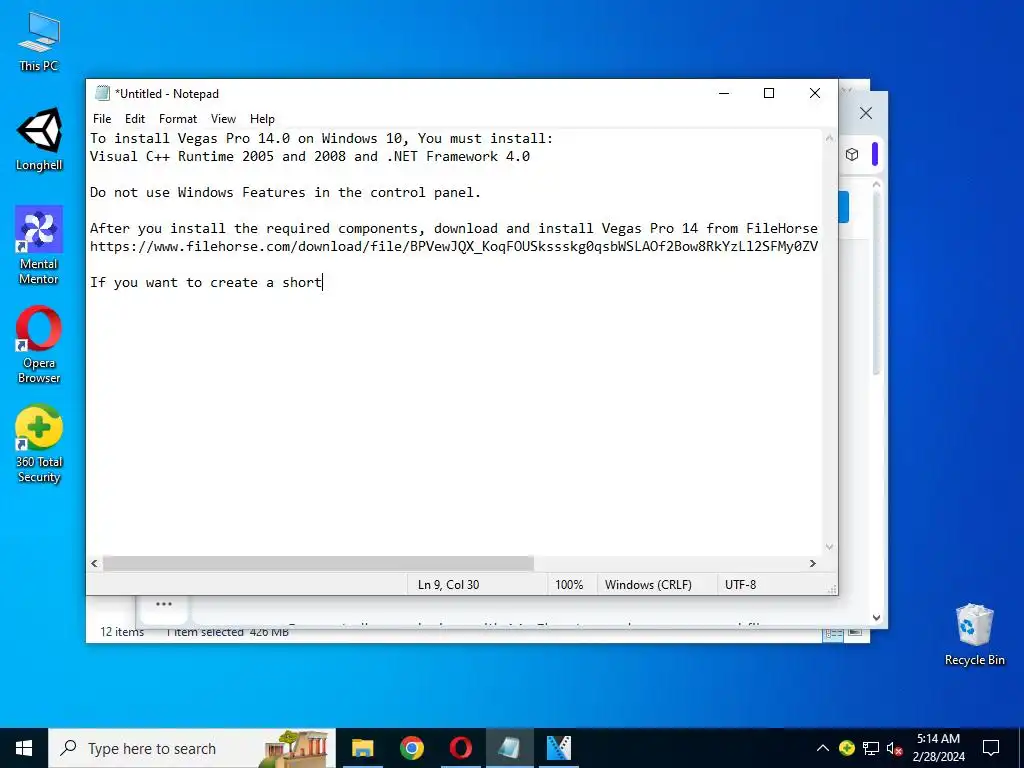Screen dimensions: 1024x768
Task: Show hidden system tray icons
Action: click(823, 748)
